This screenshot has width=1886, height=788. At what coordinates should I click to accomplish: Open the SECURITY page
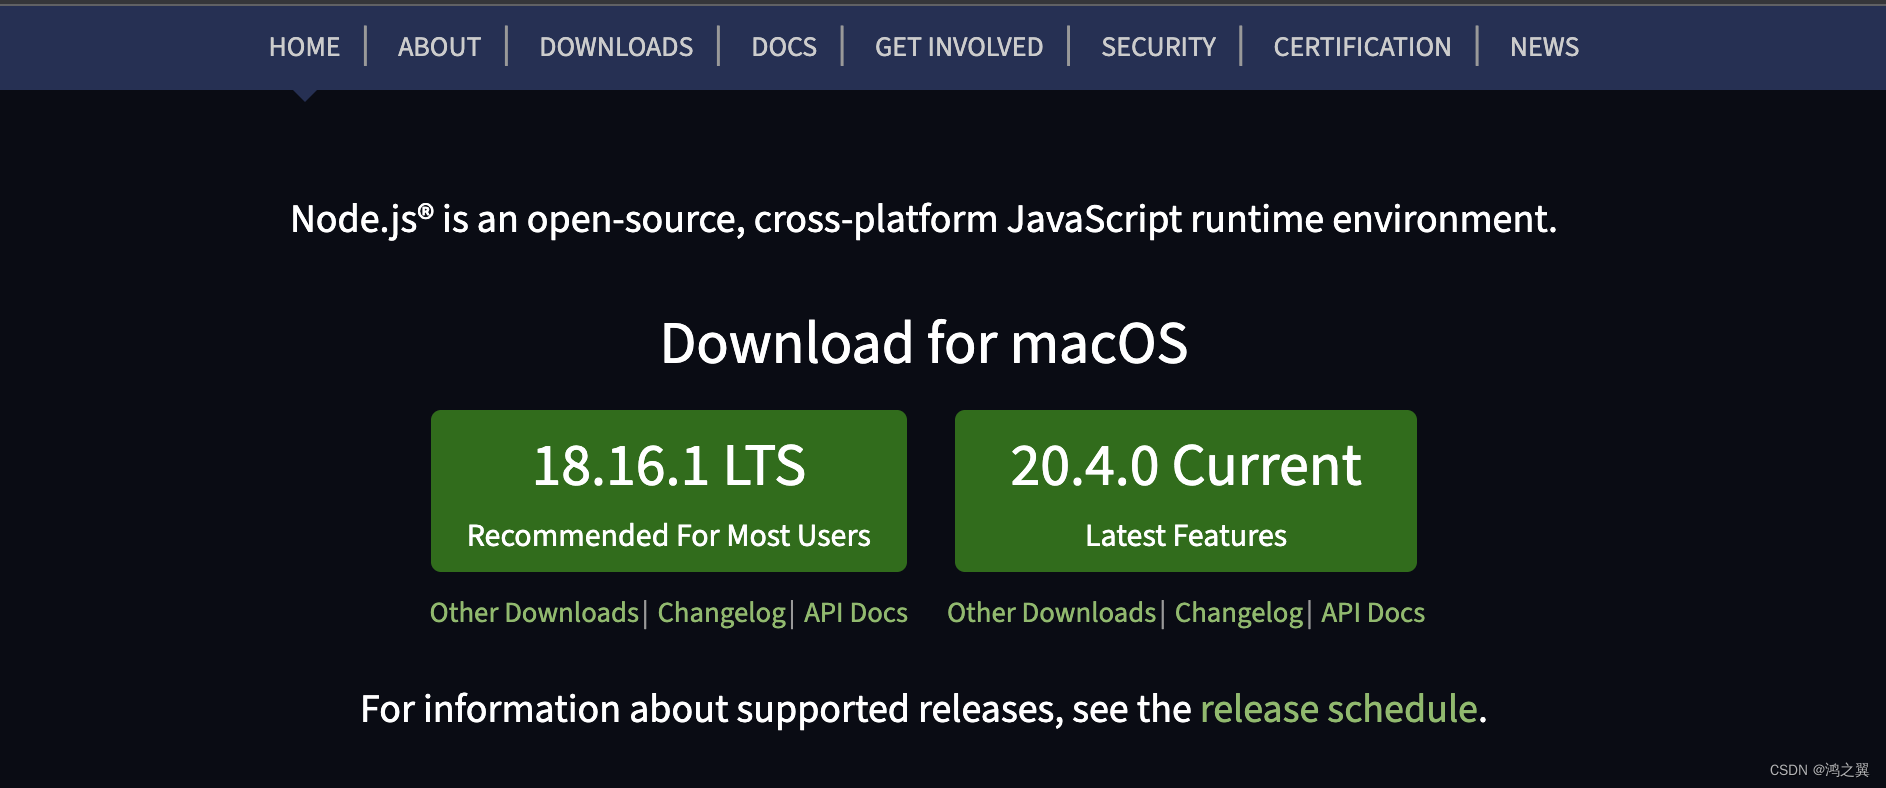tap(1158, 47)
